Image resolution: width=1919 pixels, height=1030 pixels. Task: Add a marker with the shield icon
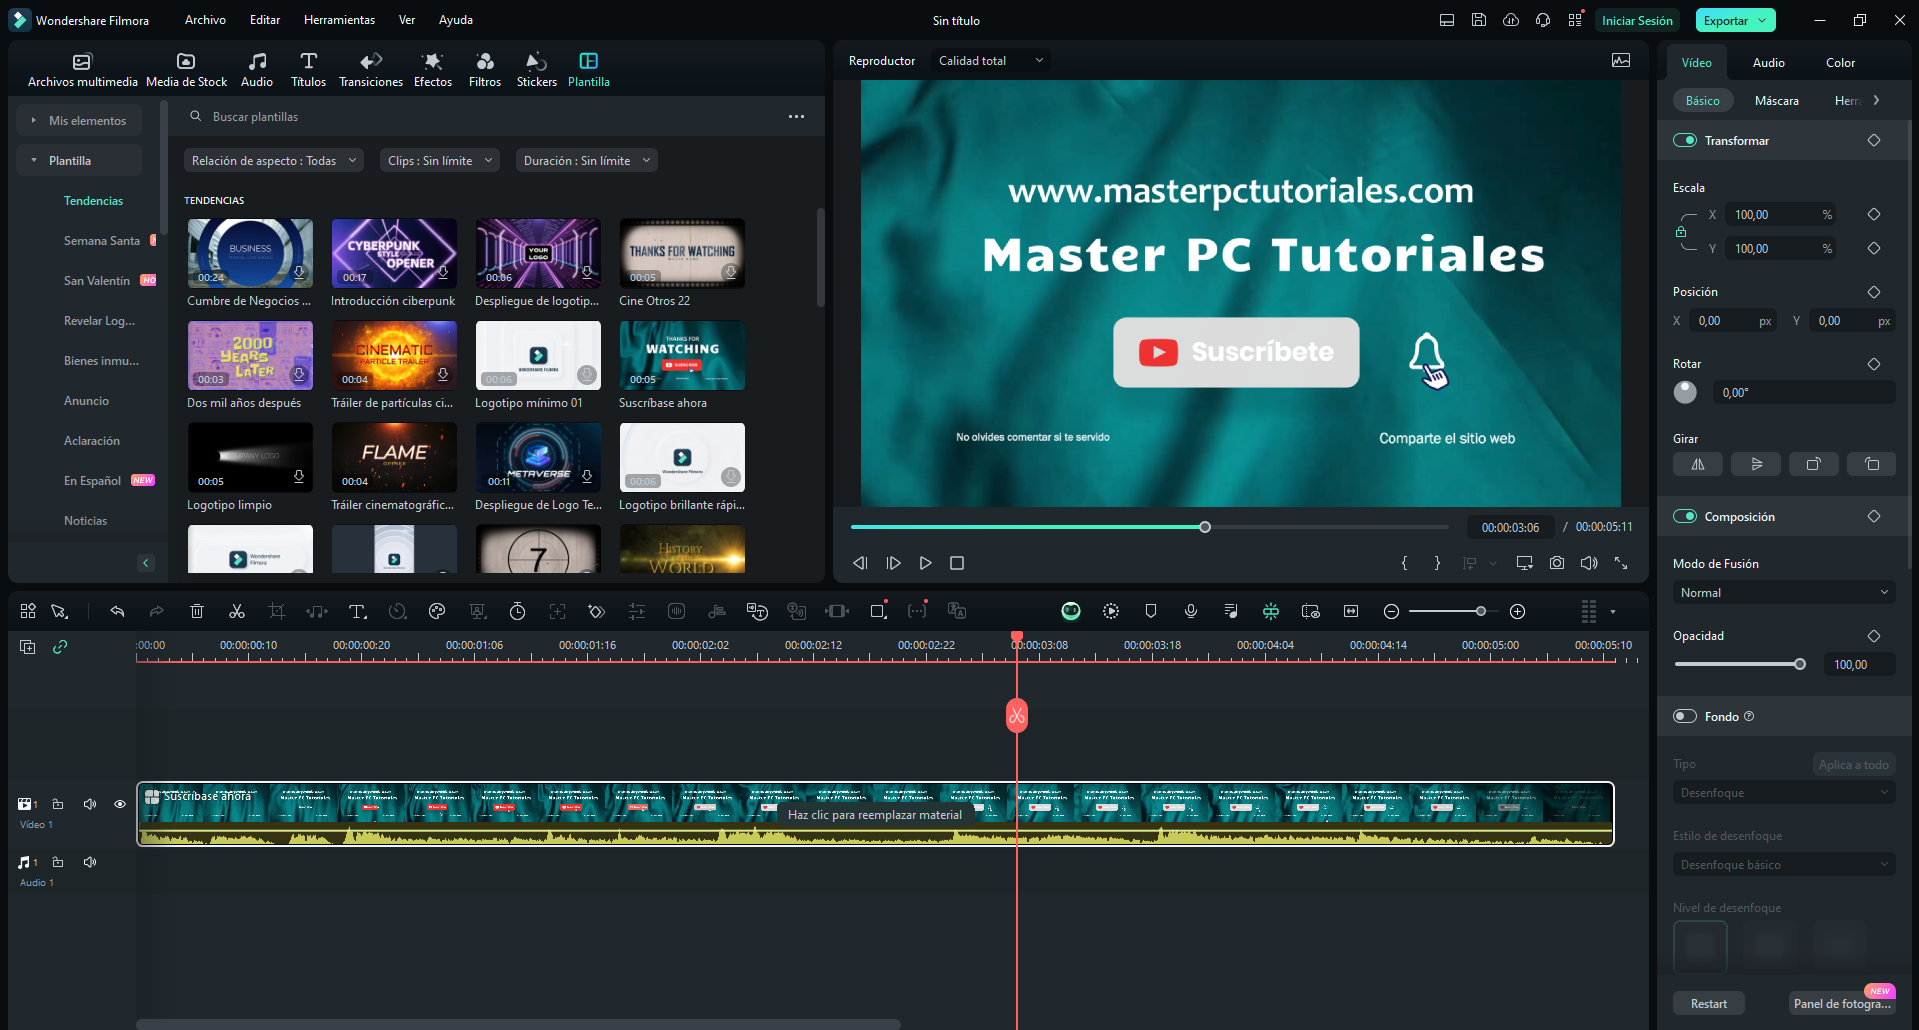coord(1151,611)
